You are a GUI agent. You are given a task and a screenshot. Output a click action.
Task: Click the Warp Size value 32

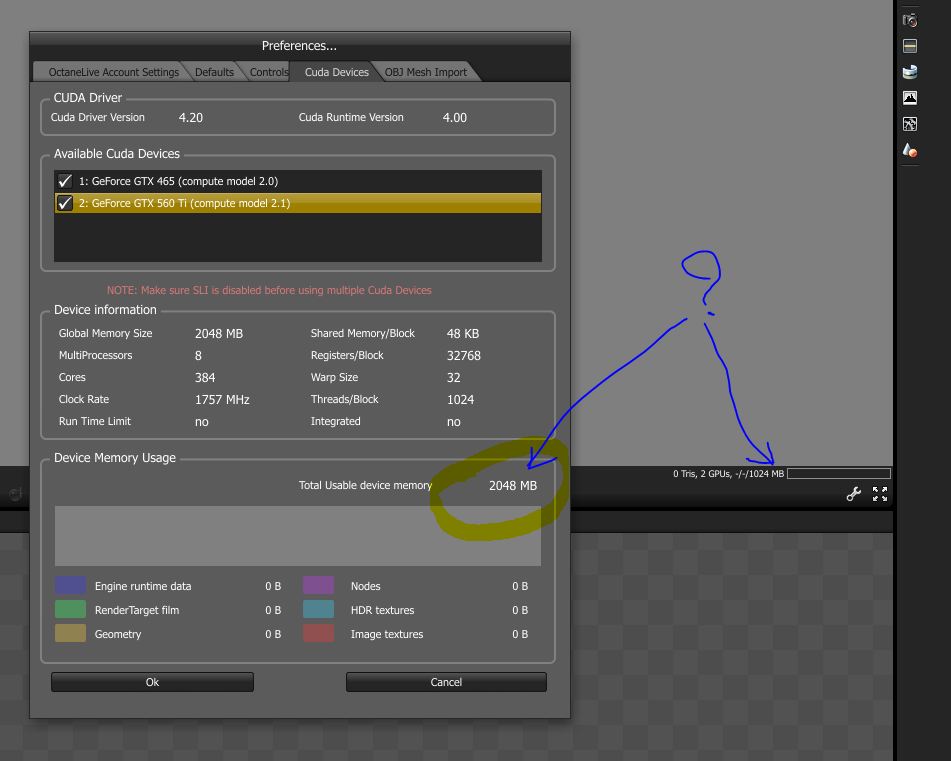click(x=454, y=377)
